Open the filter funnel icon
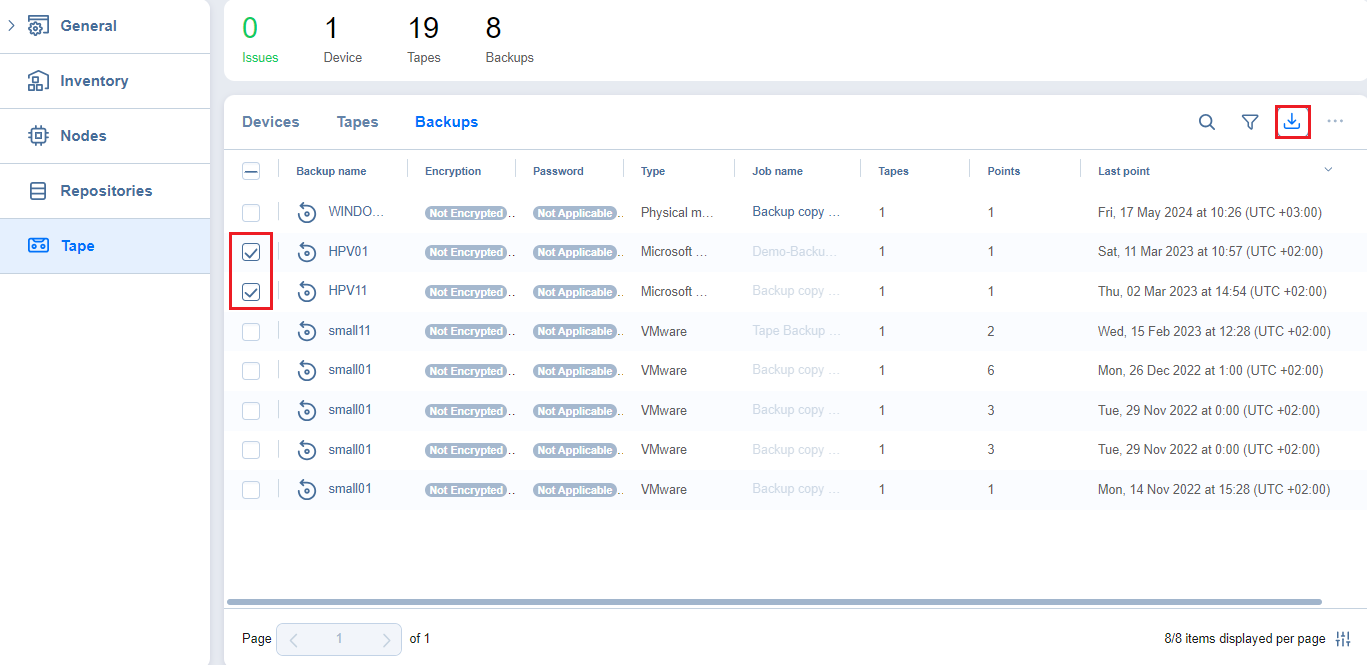The image size is (1367, 665). coord(1250,122)
